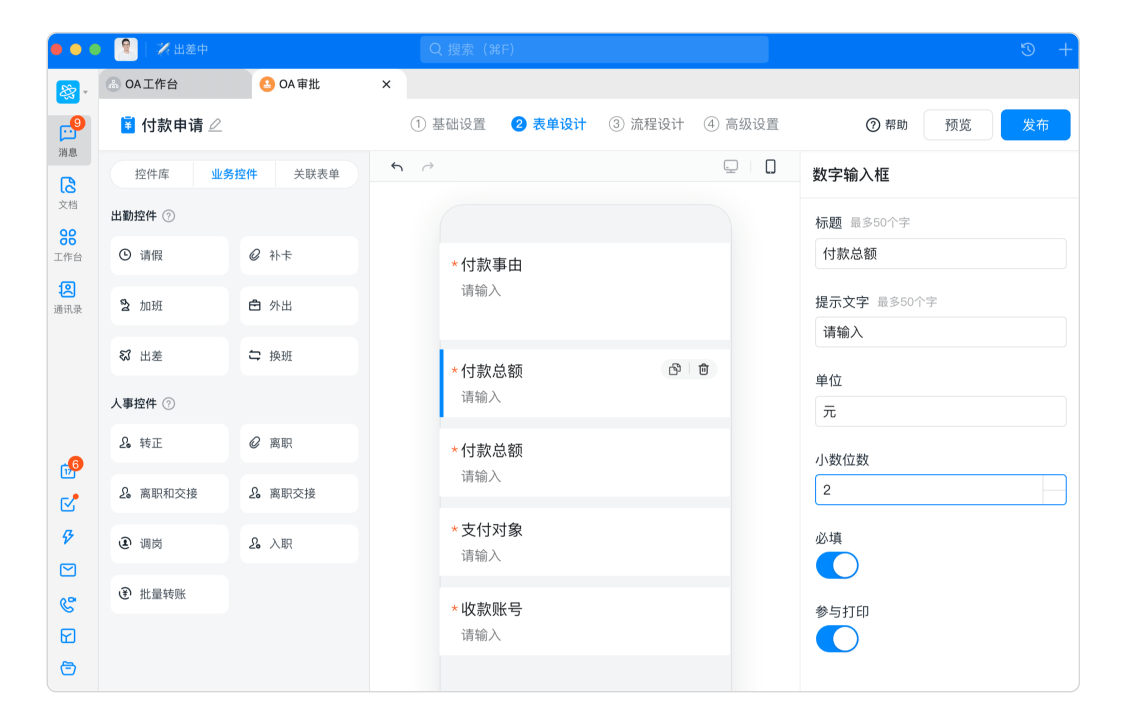This screenshot has height=726, width=1125.
Task: Click the 单位 input field
Action: coord(940,411)
